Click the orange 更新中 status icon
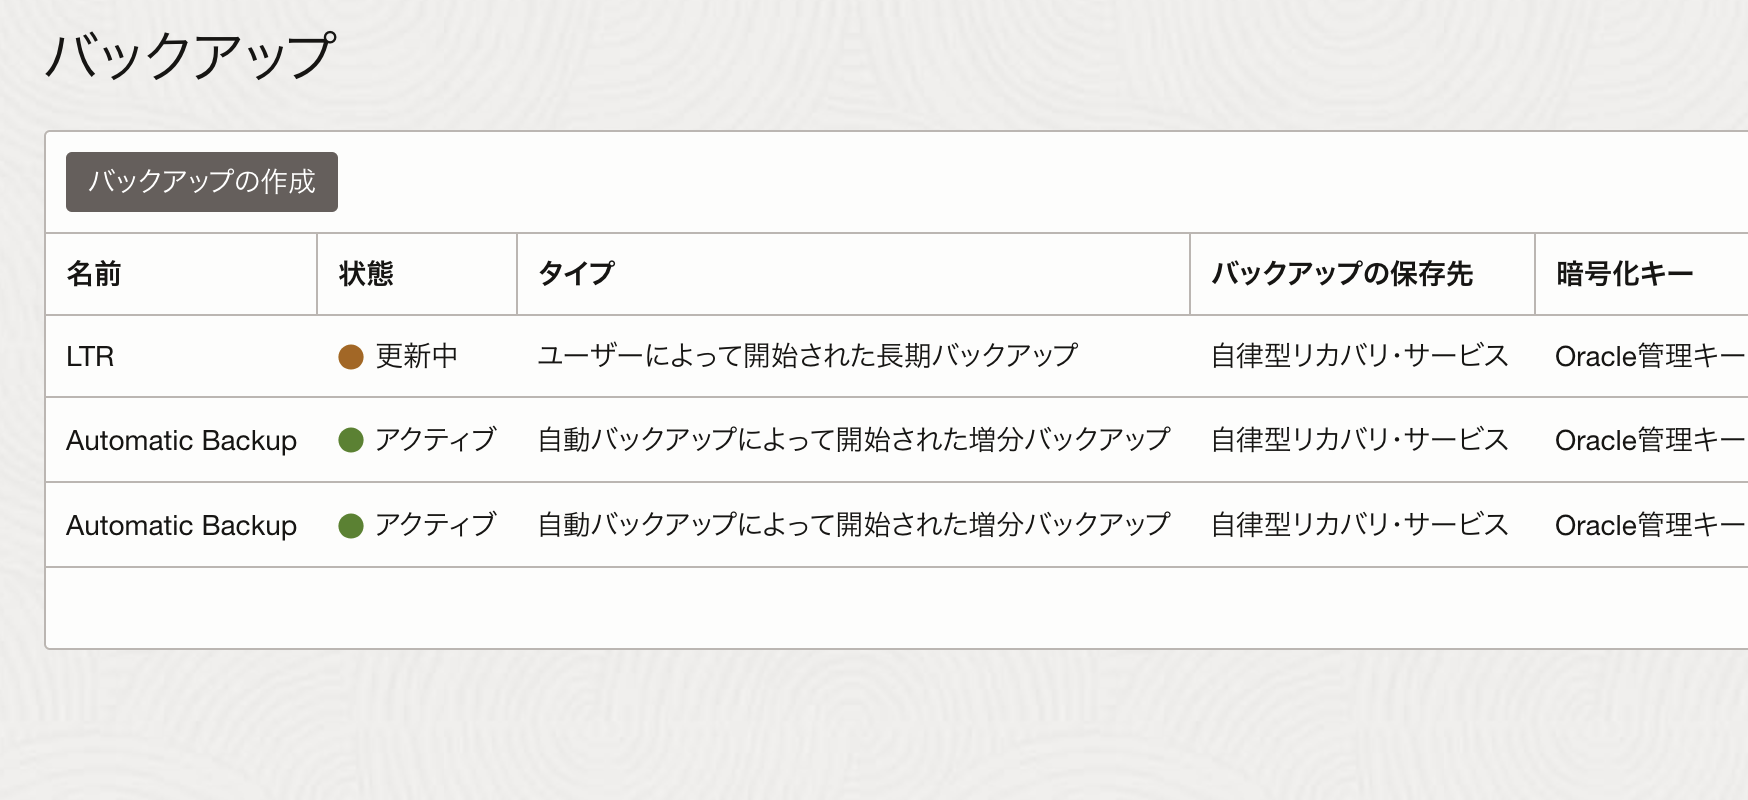 351,357
